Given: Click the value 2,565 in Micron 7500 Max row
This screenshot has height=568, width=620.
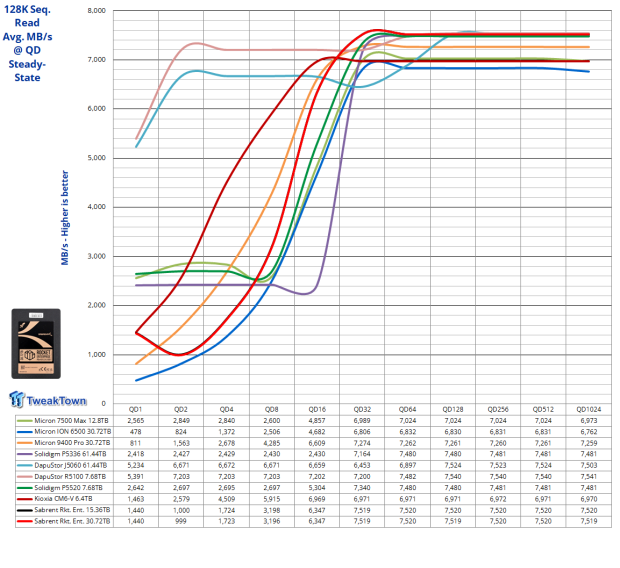Looking at the screenshot, I should 136,421.
